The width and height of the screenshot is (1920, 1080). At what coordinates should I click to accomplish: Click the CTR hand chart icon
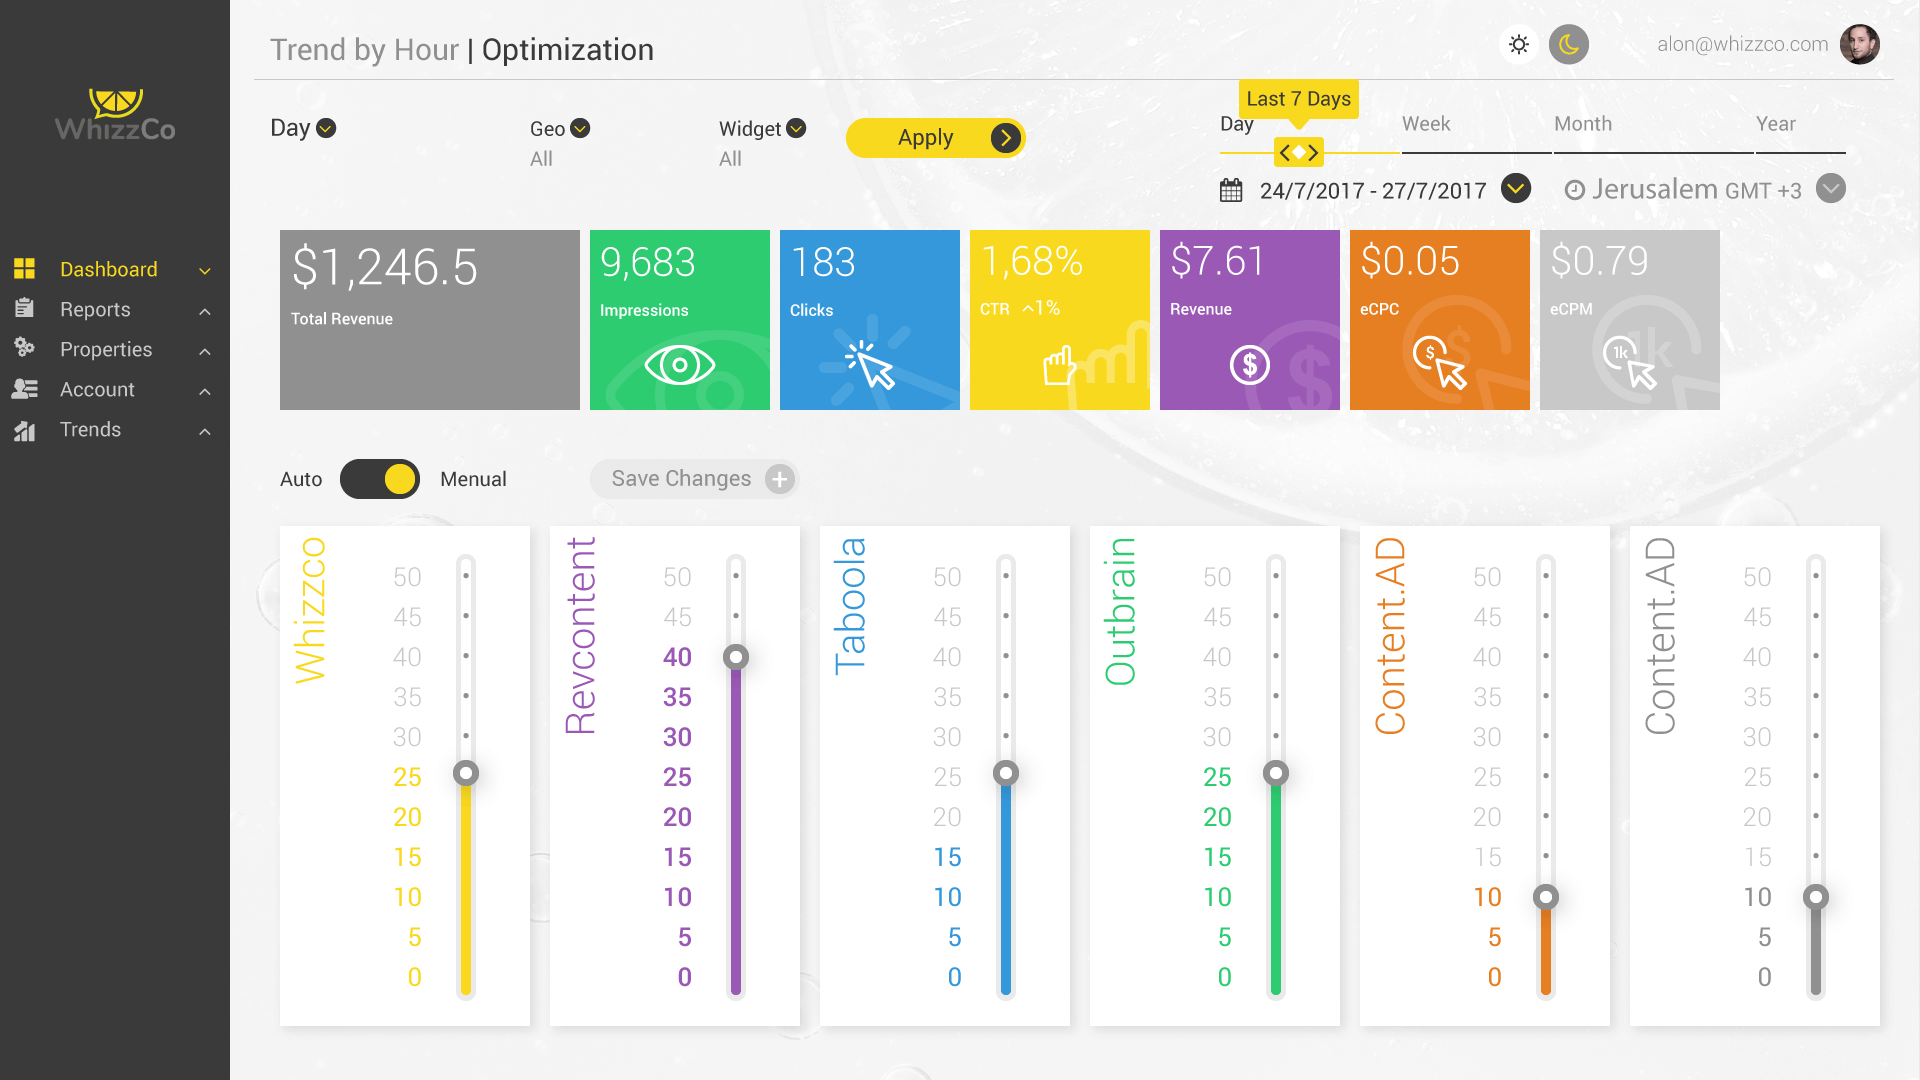(1059, 366)
